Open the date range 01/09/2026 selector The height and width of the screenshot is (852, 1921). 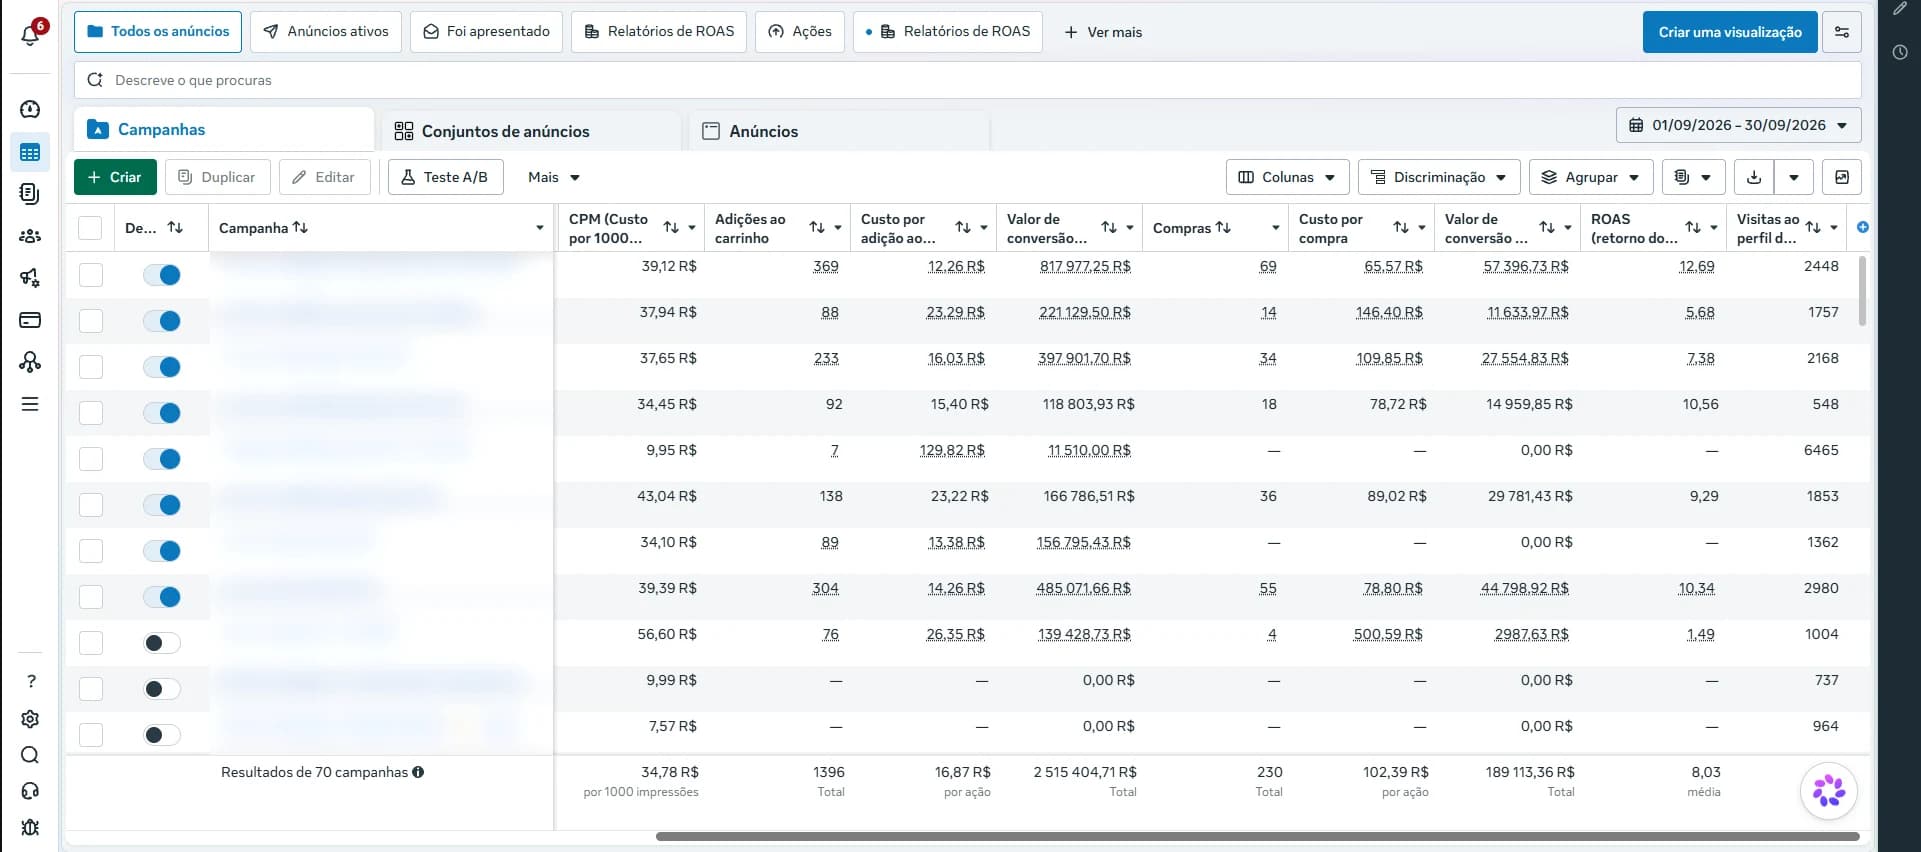point(1738,125)
